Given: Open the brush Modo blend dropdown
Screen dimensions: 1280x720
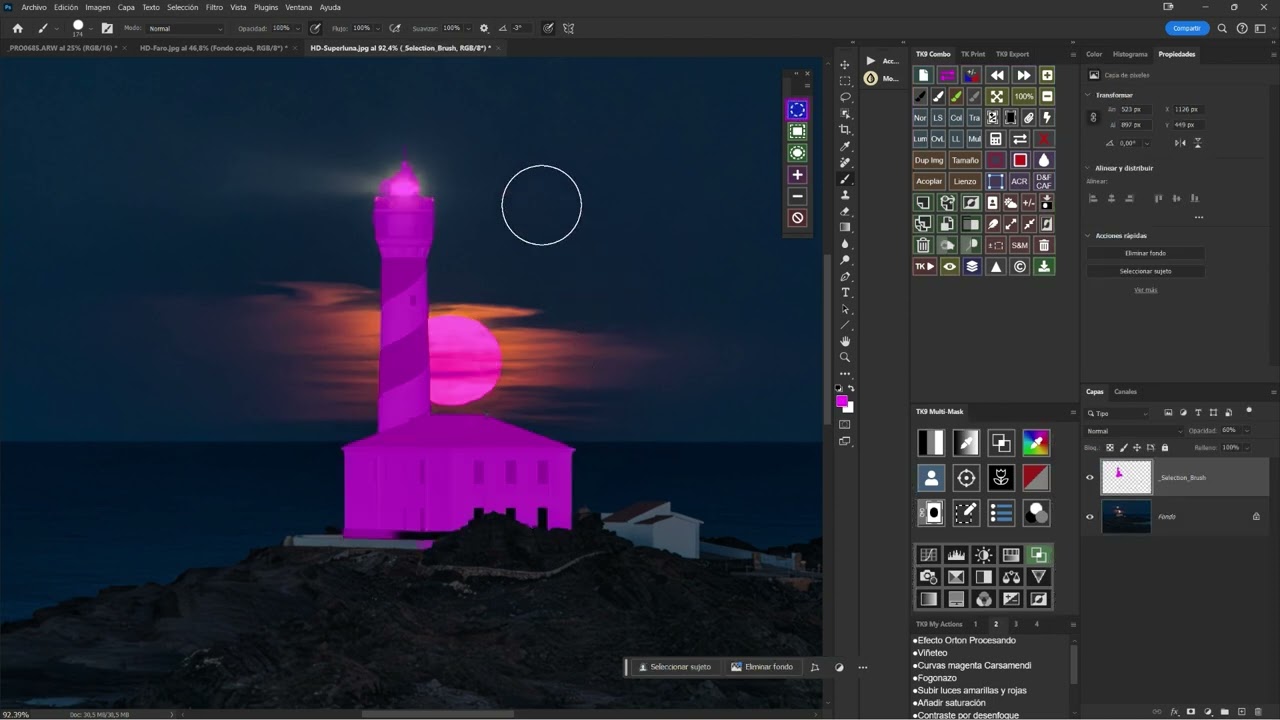Looking at the screenshot, I should tap(186, 28).
